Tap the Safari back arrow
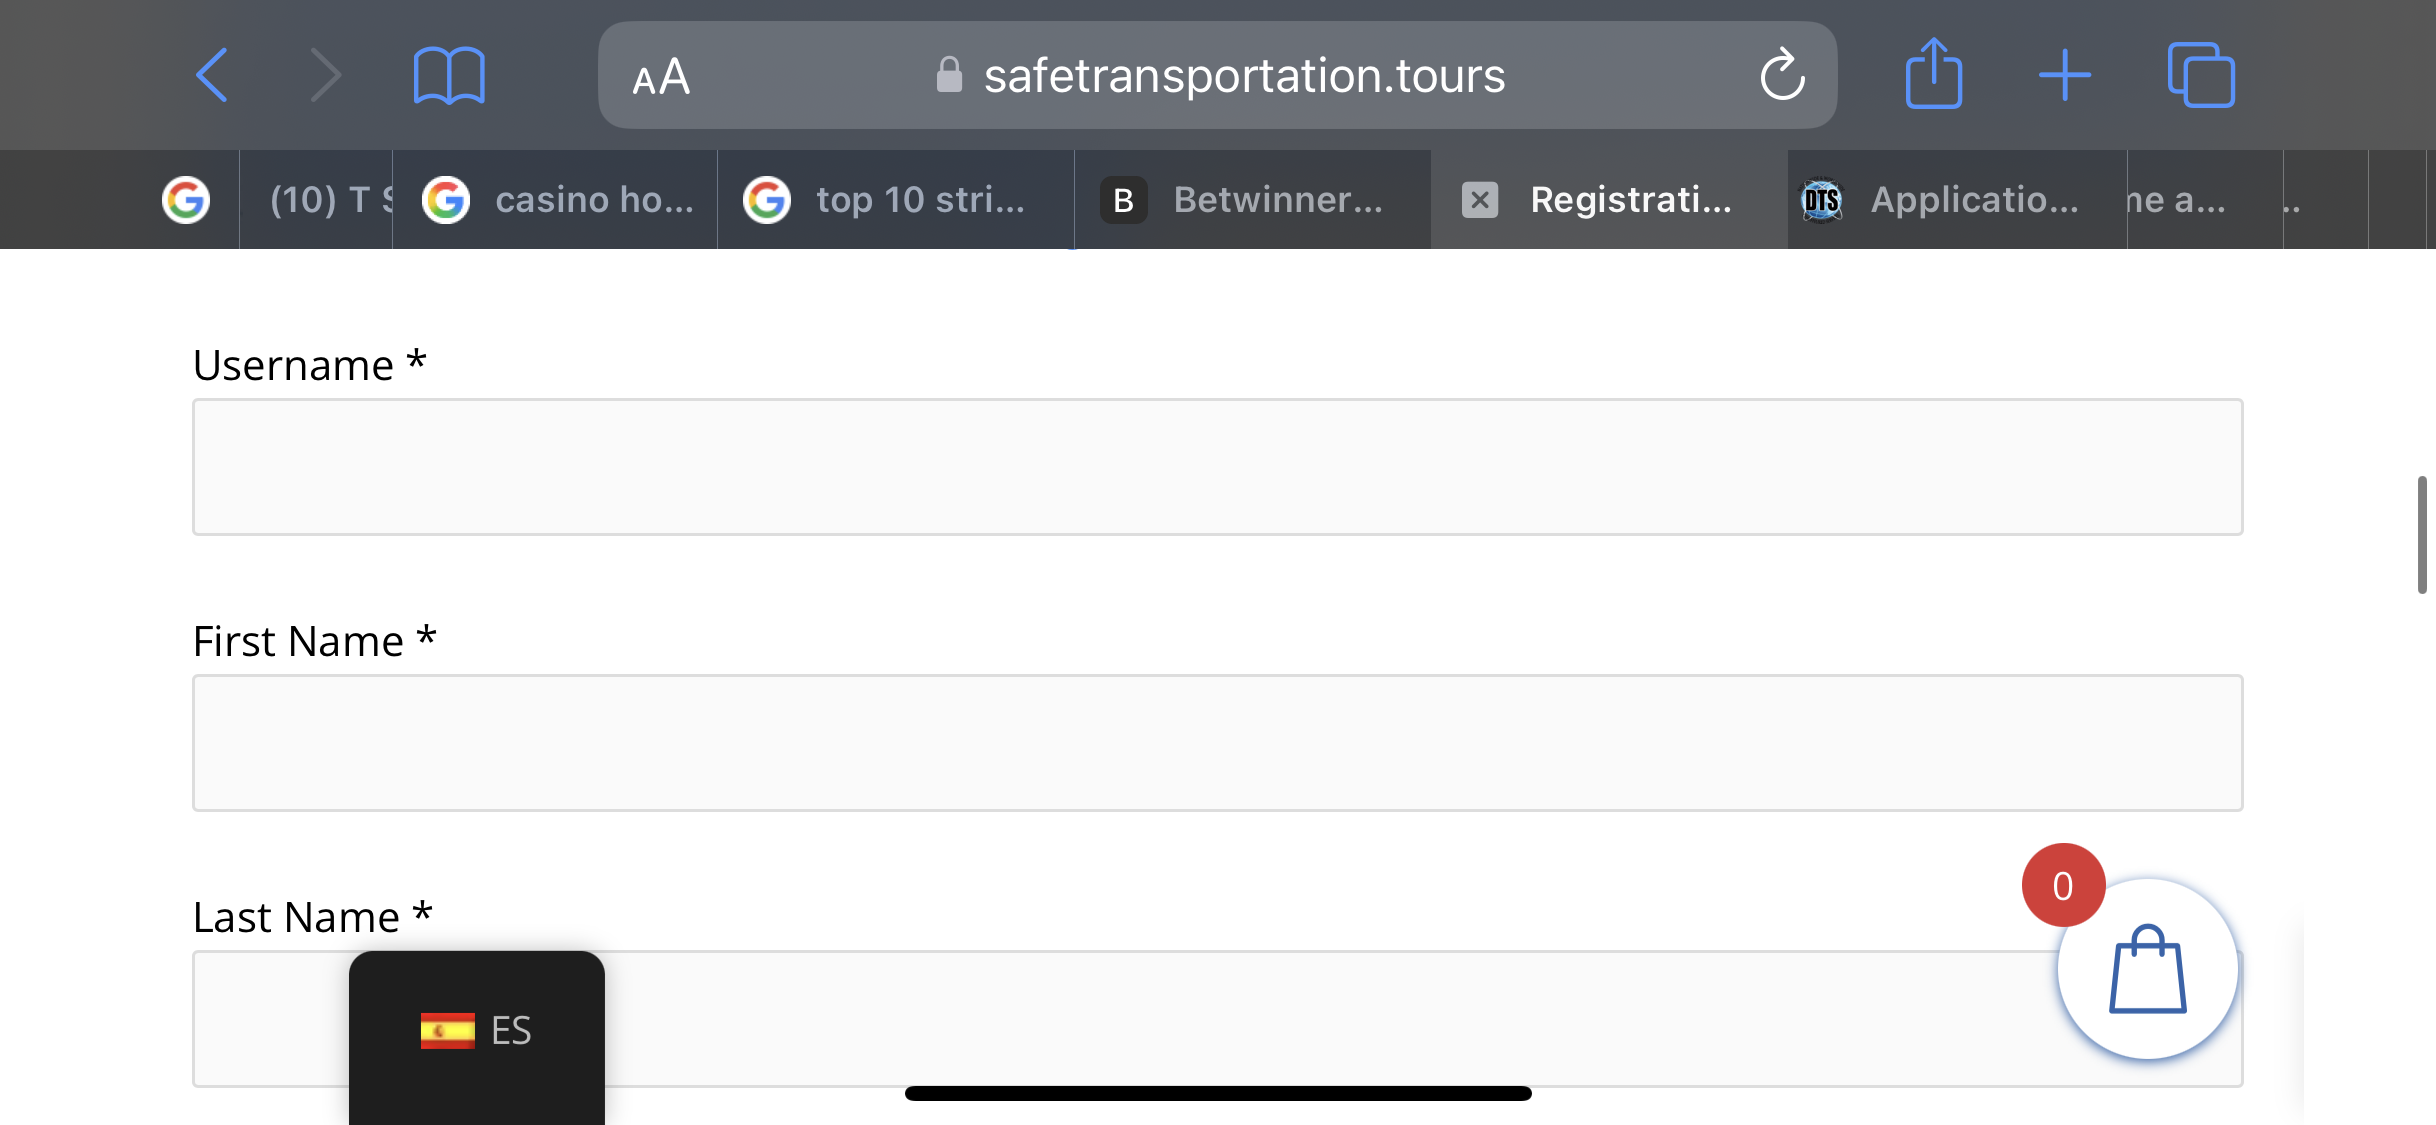Image resolution: width=2436 pixels, height=1125 pixels. (x=212, y=75)
